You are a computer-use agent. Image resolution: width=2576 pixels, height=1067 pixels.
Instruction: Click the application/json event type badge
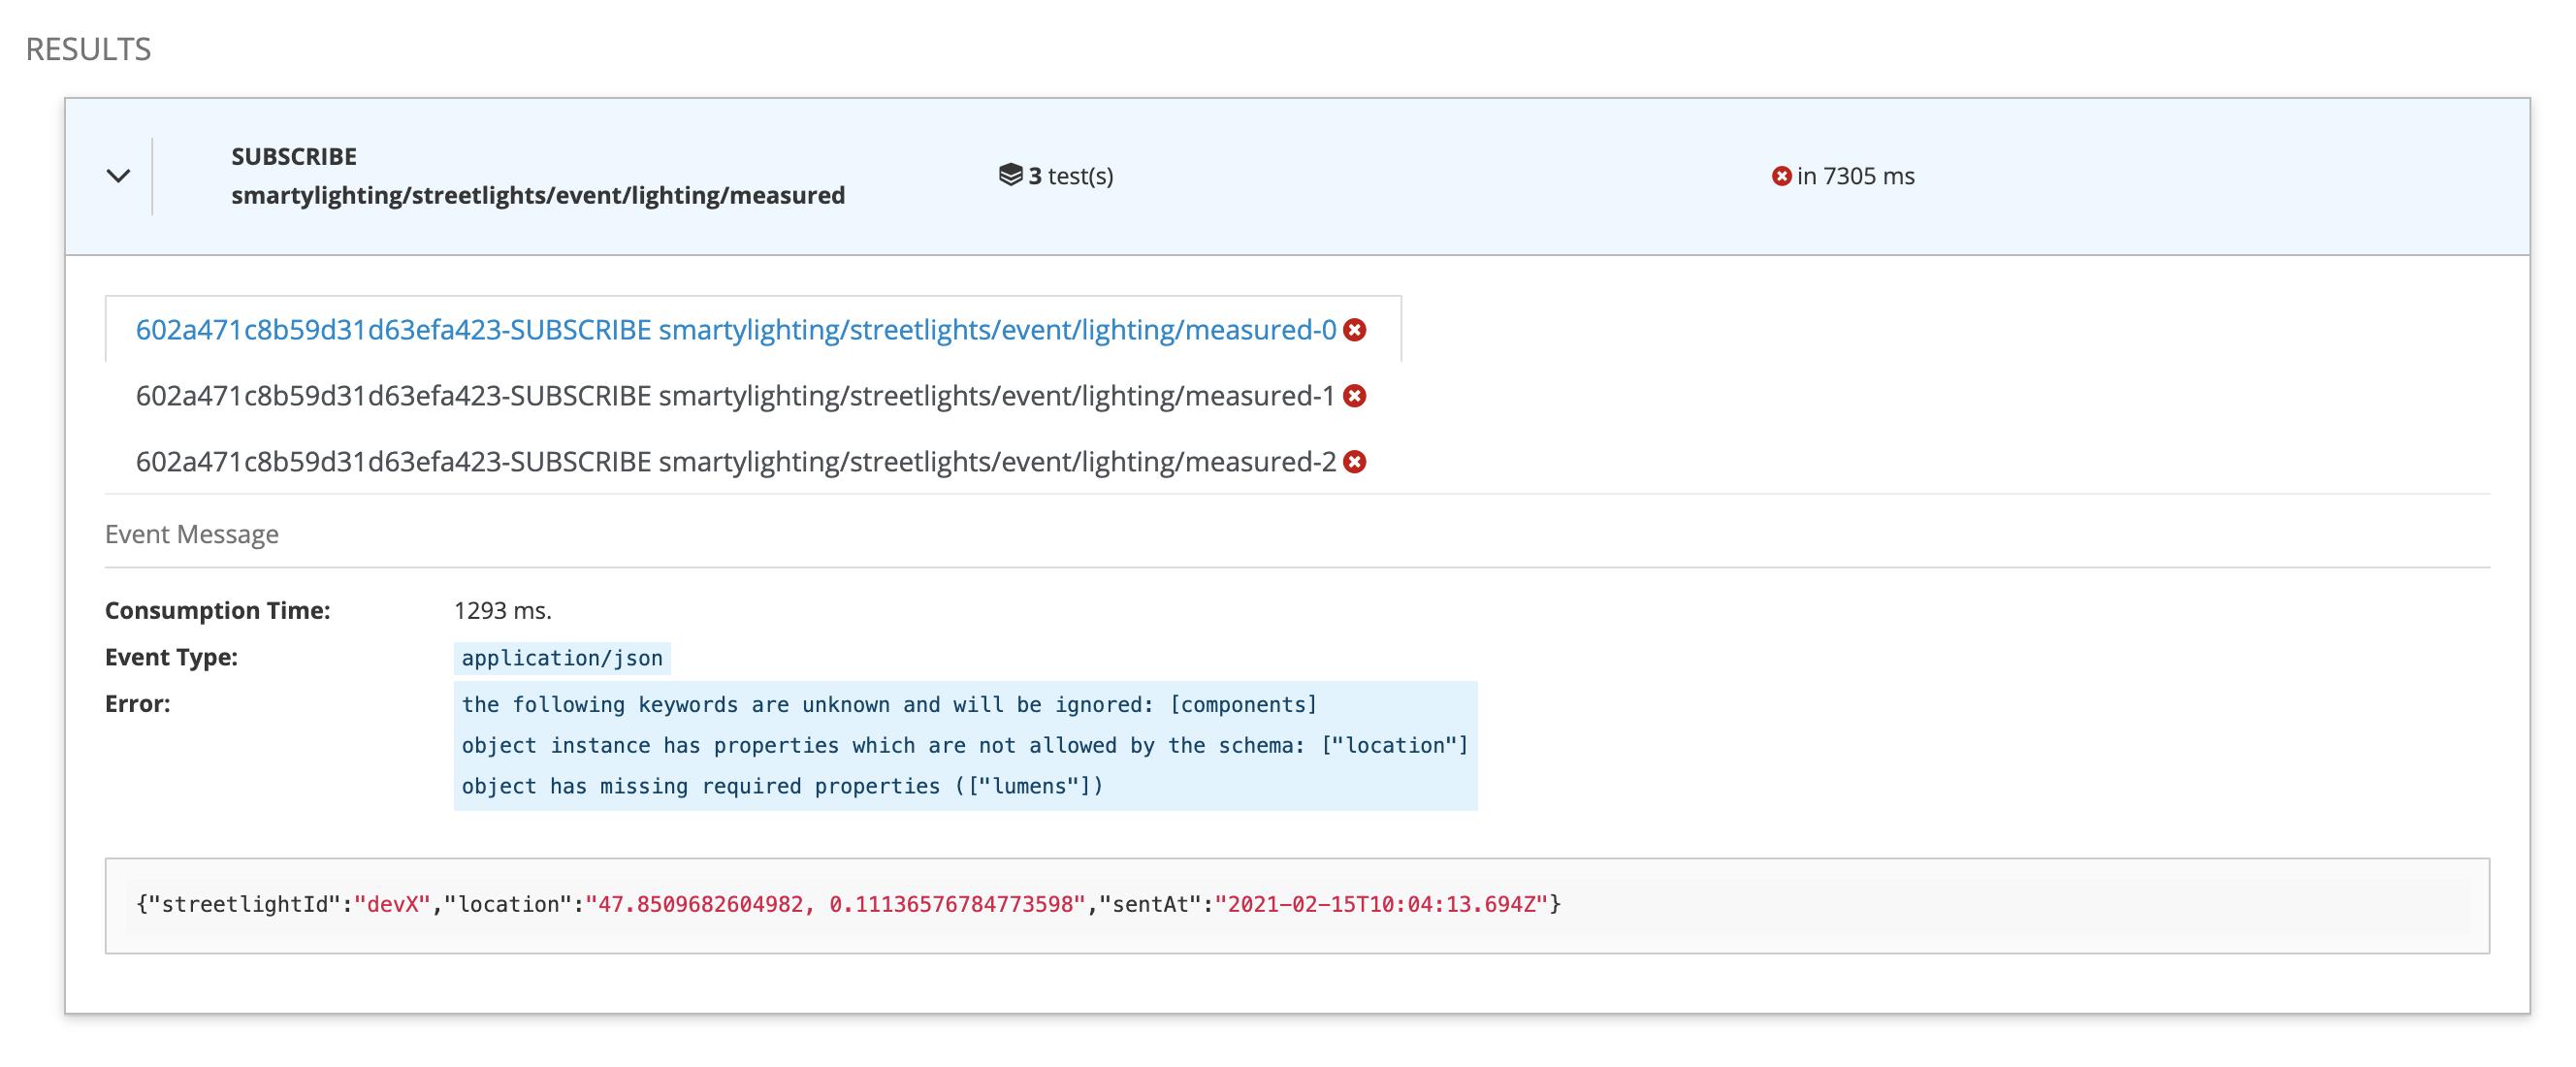562,657
